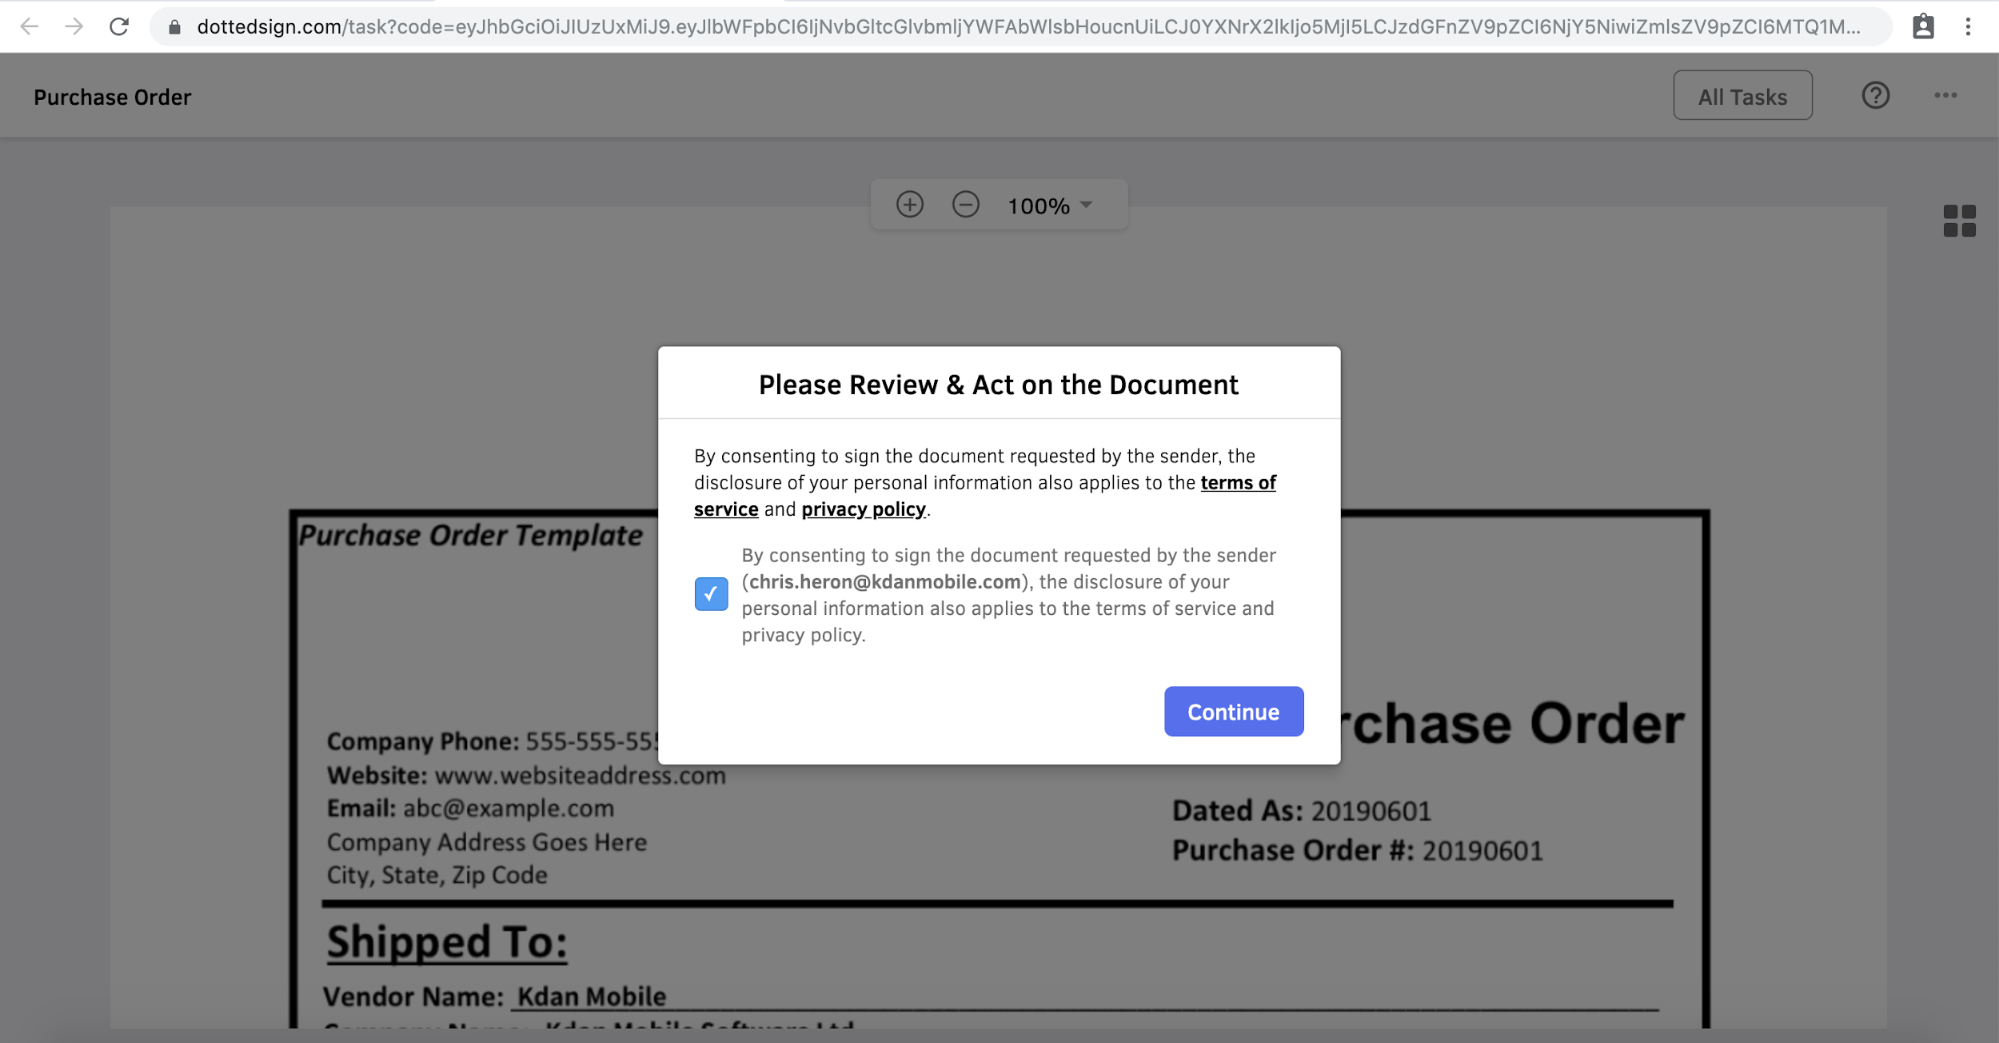Open the All Tasks button
Image resolution: width=1999 pixels, height=1043 pixels.
(1742, 96)
